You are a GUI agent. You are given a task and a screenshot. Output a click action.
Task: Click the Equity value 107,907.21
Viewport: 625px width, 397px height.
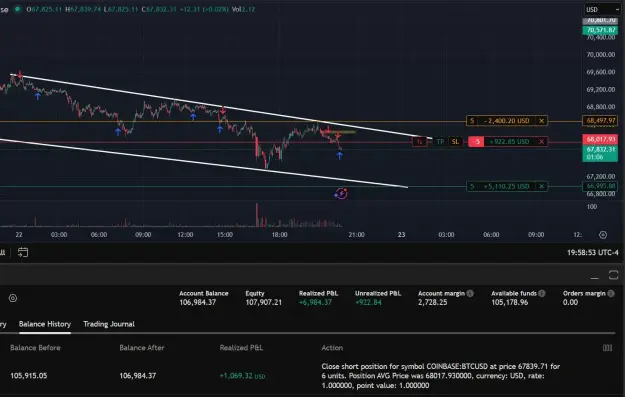pyautogui.click(x=263, y=303)
